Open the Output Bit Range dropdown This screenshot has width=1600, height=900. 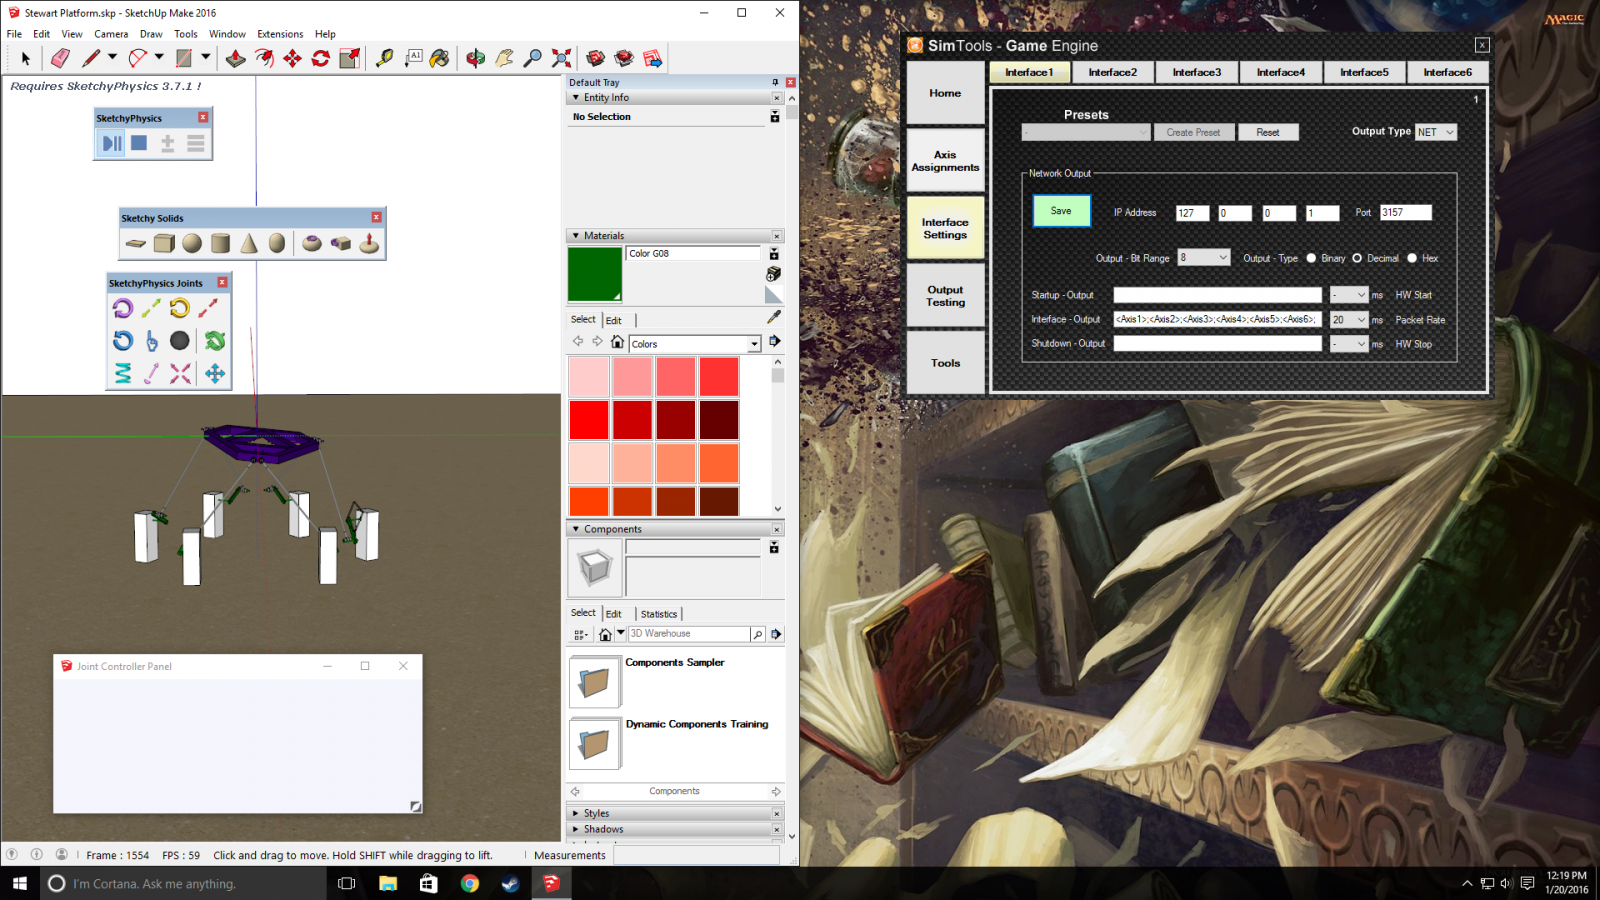coord(1204,257)
